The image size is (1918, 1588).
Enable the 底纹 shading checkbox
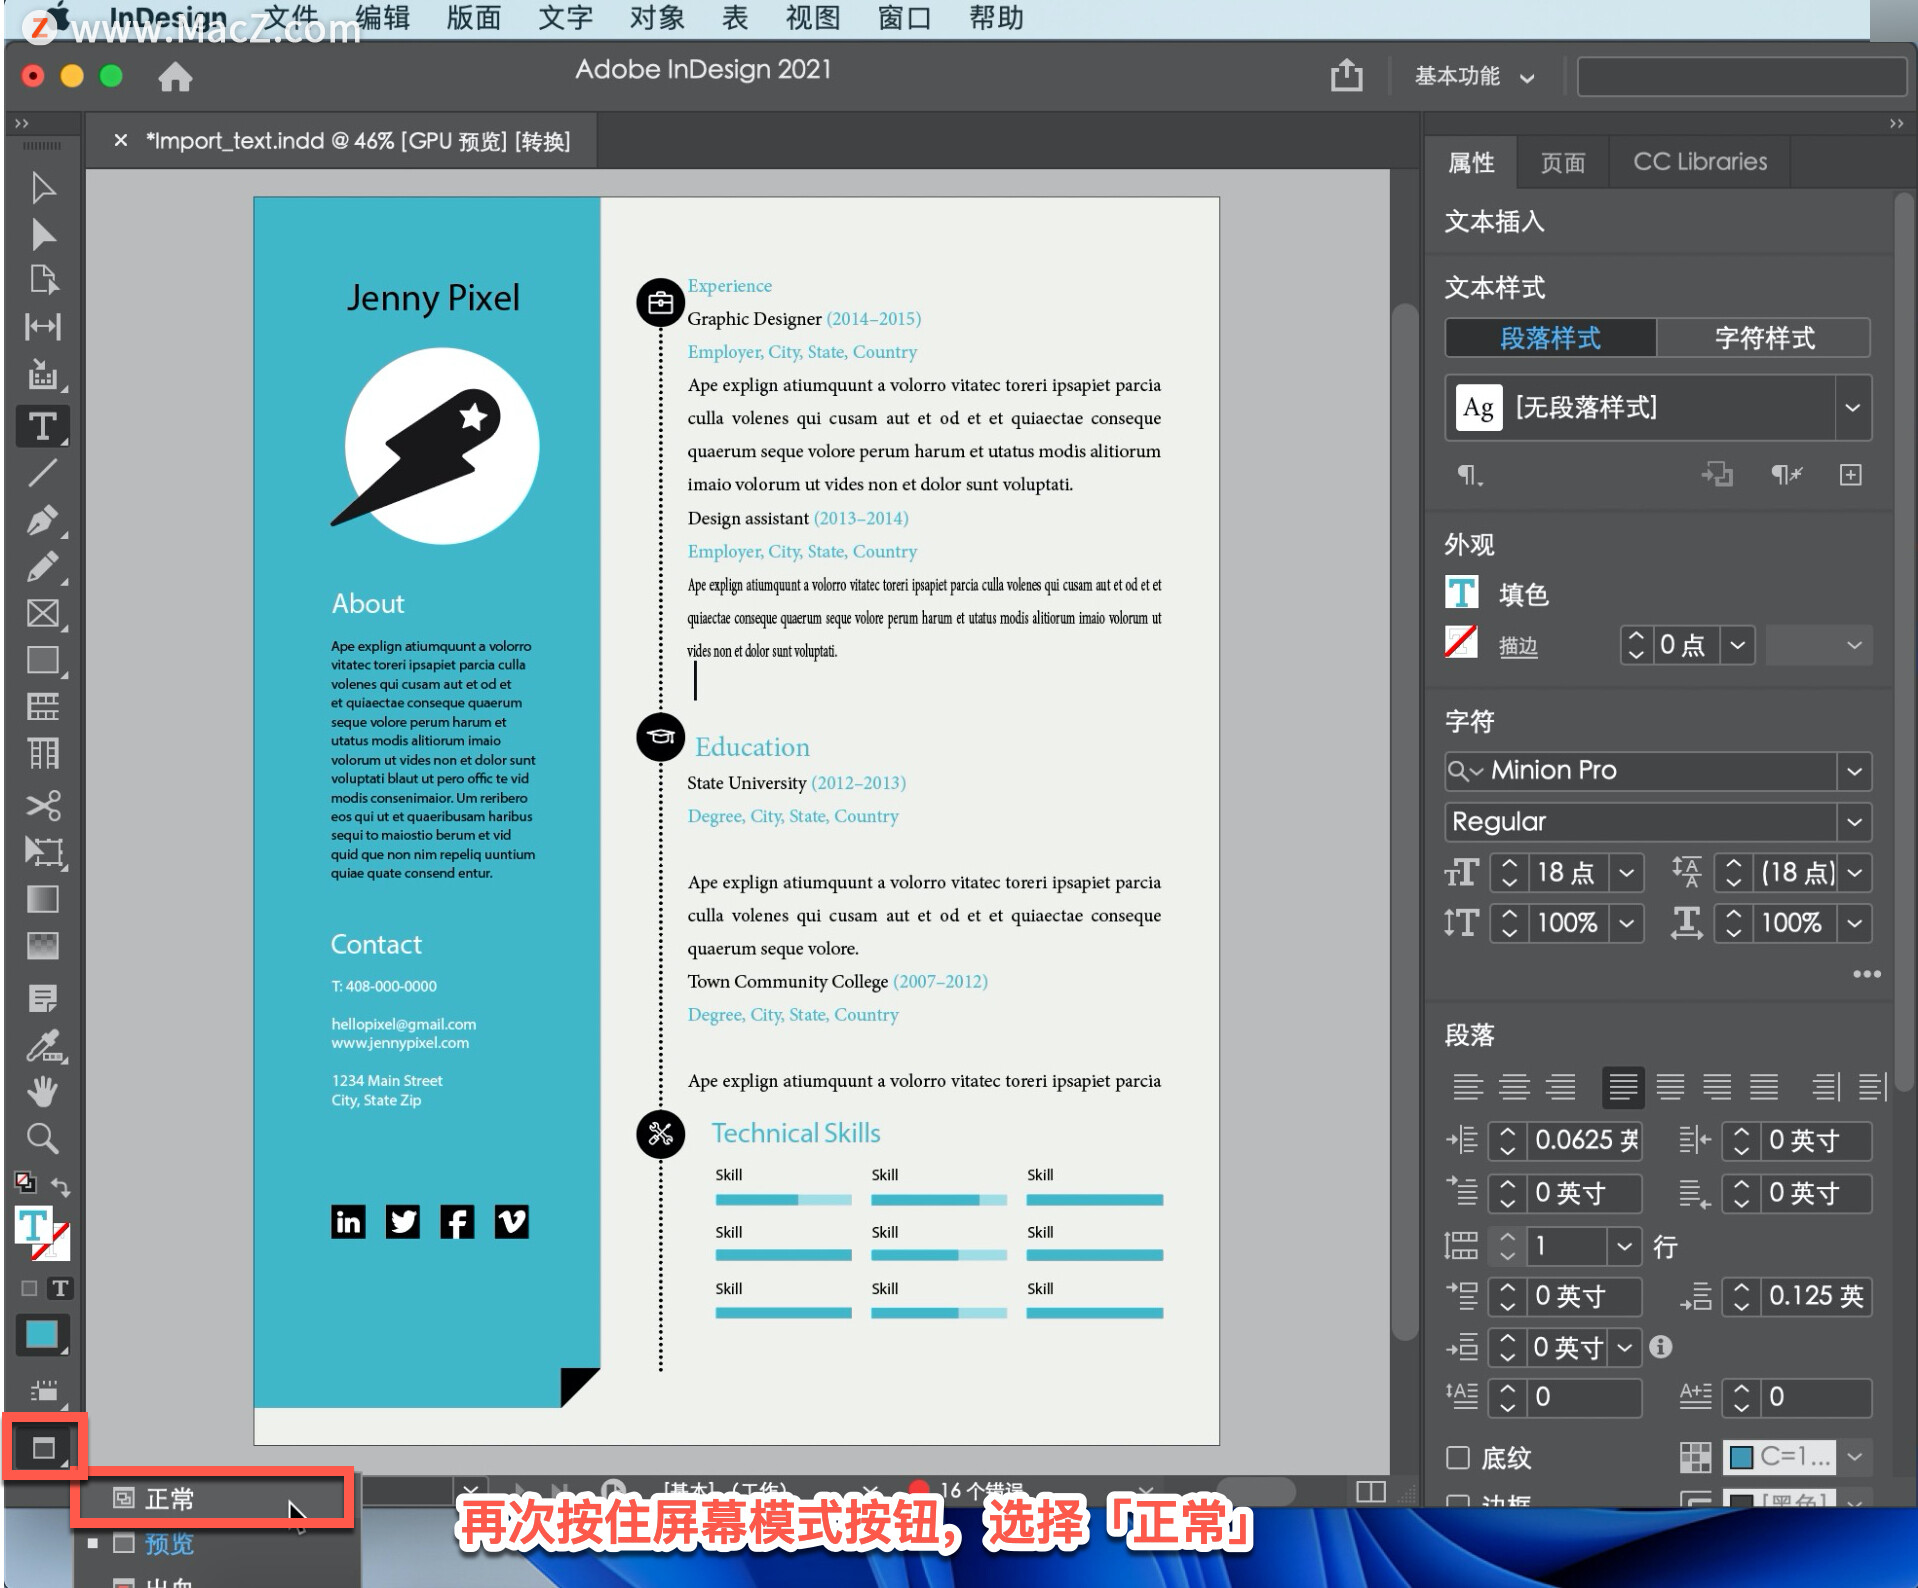1458,1458
